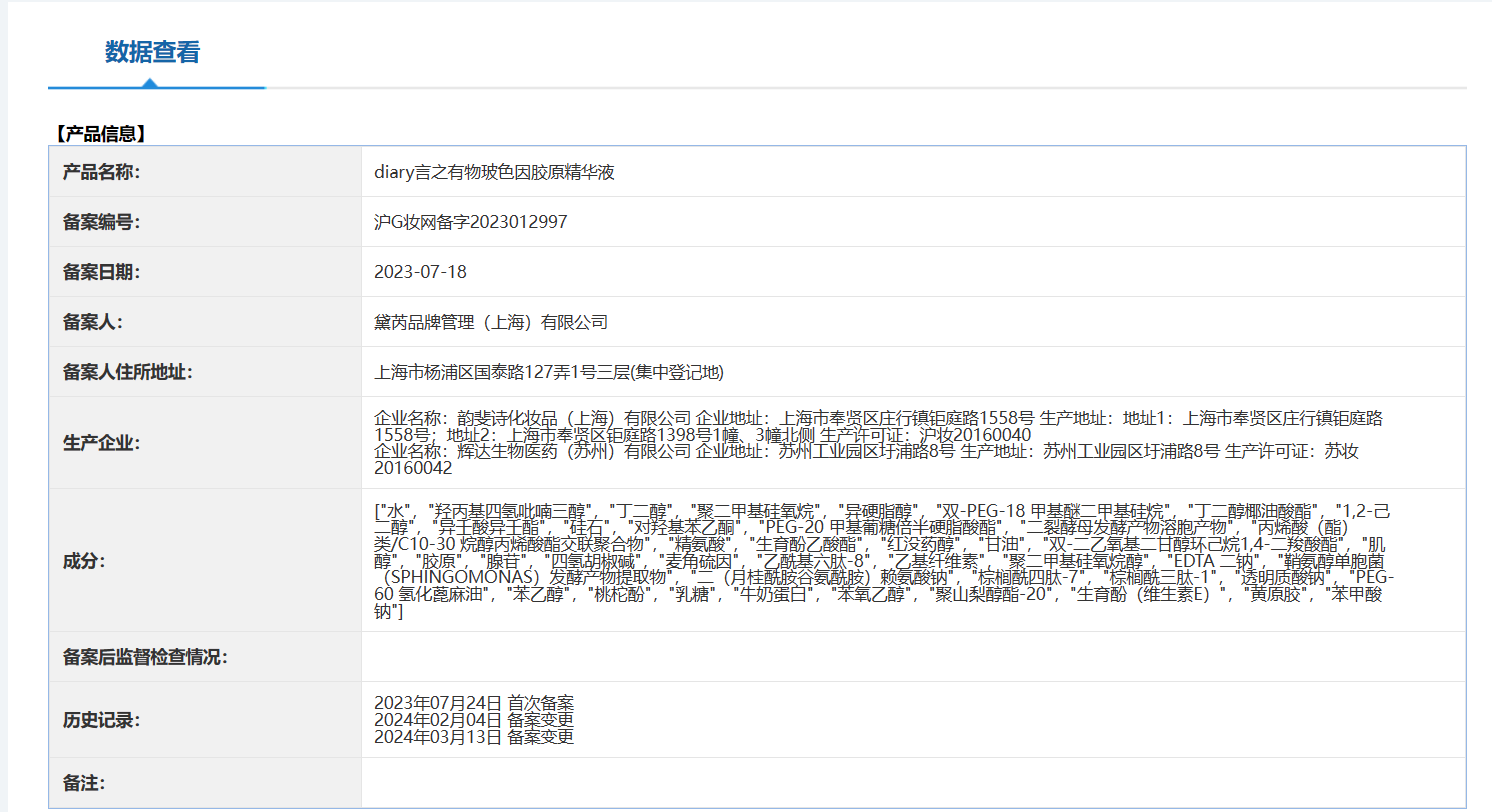Click the 历史记录 label cell
Viewport: 1492px width, 812px height.
205,720
